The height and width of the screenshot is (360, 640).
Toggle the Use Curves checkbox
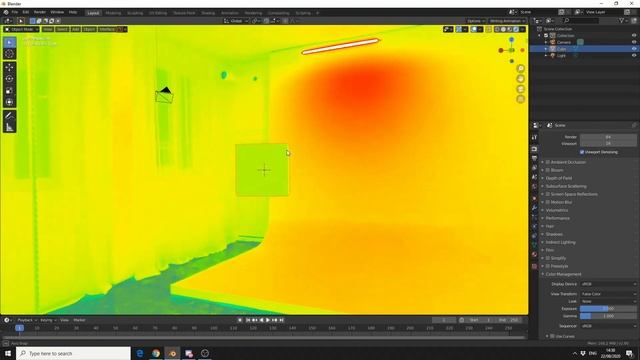pyautogui.click(x=553, y=336)
